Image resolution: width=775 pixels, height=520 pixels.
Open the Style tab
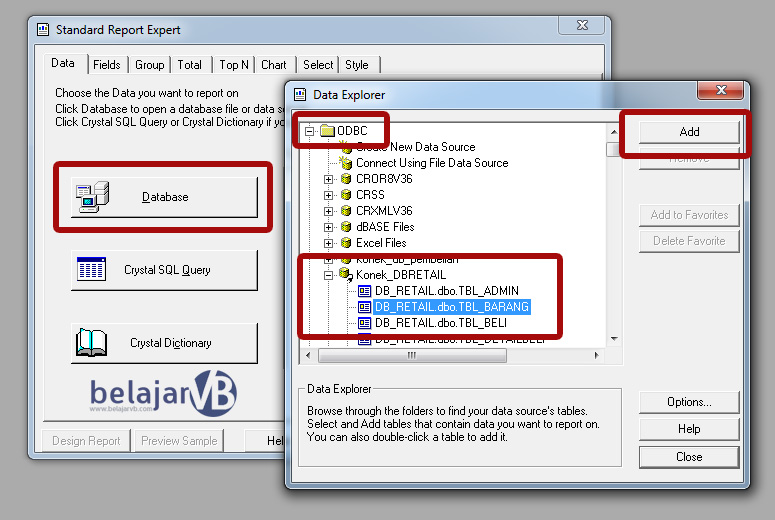pos(357,65)
